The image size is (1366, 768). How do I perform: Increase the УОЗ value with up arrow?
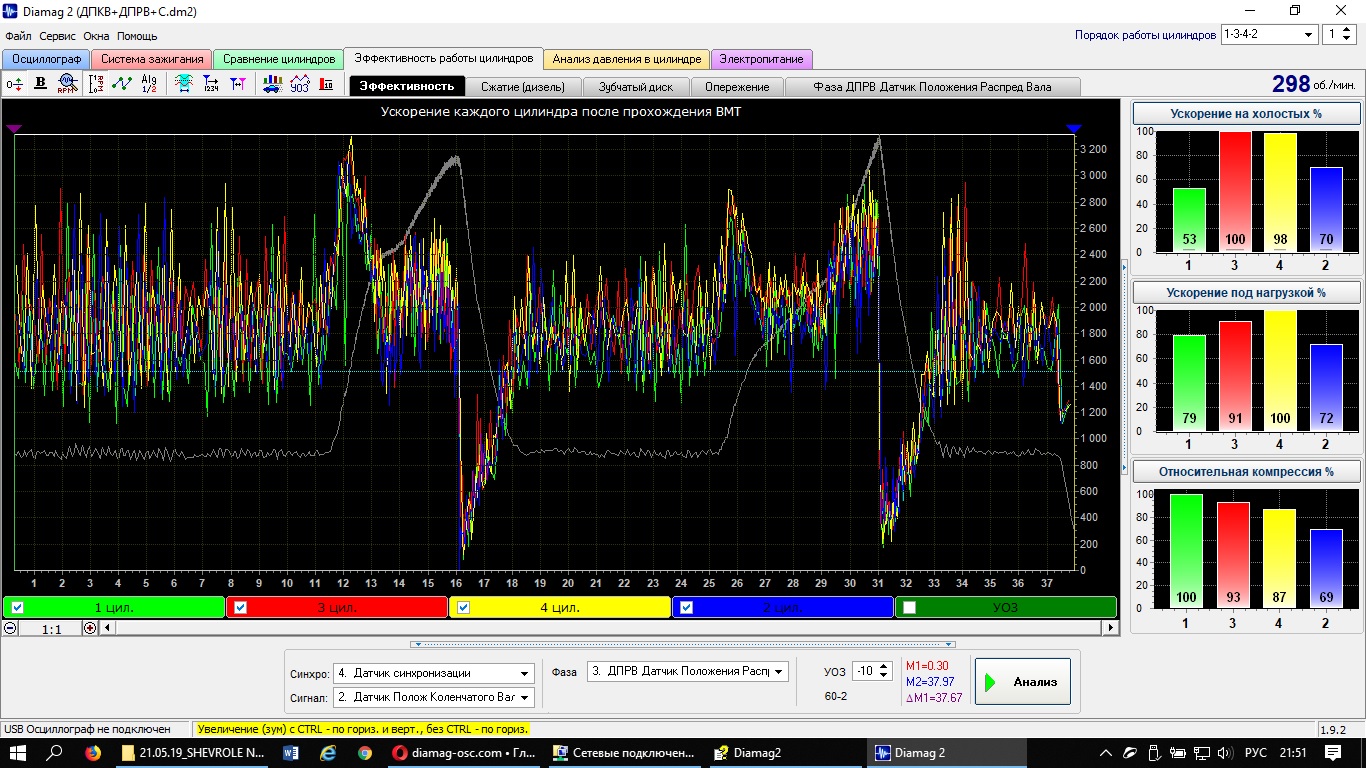coord(882,667)
